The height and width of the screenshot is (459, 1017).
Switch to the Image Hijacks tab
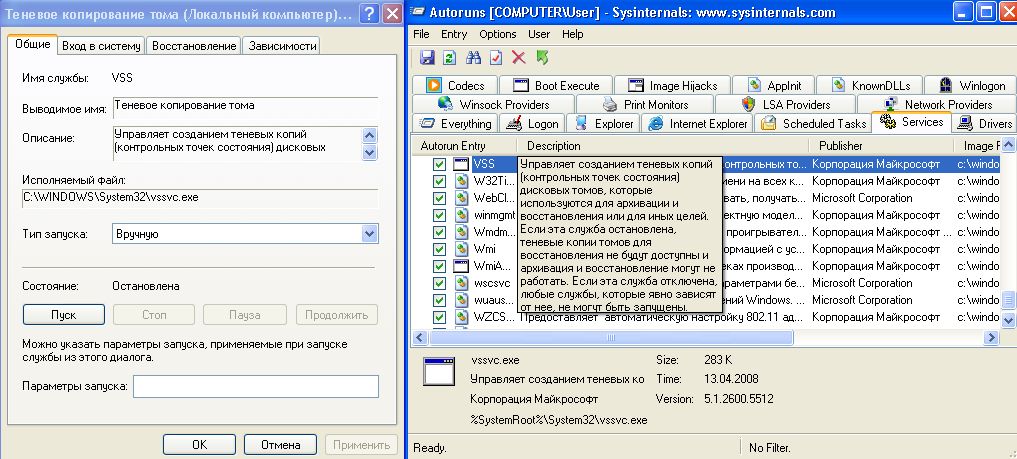pyautogui.click(x=673, y=86)
